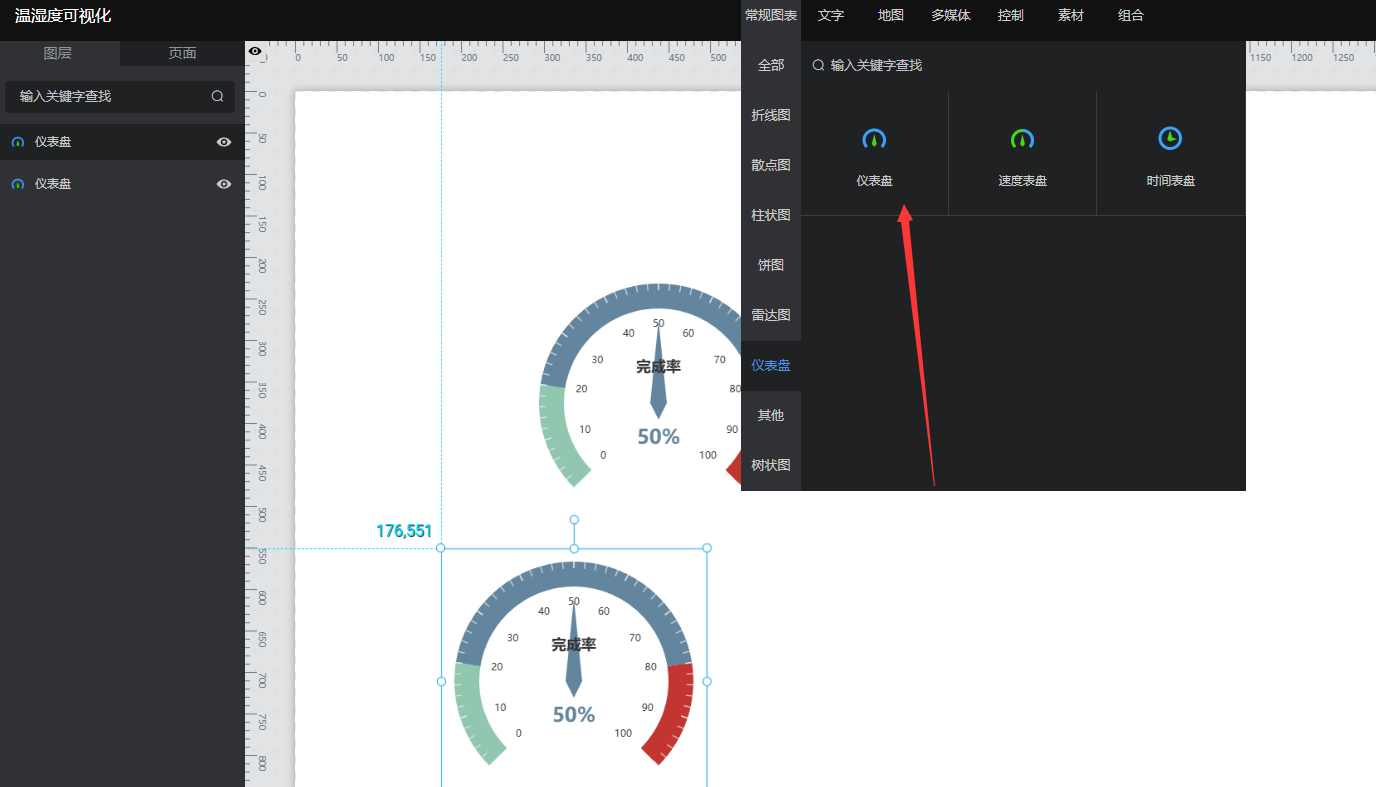Click the search magnifier in layer panel
Viewport: 1376px width, 787px height.
click(217, 97)
